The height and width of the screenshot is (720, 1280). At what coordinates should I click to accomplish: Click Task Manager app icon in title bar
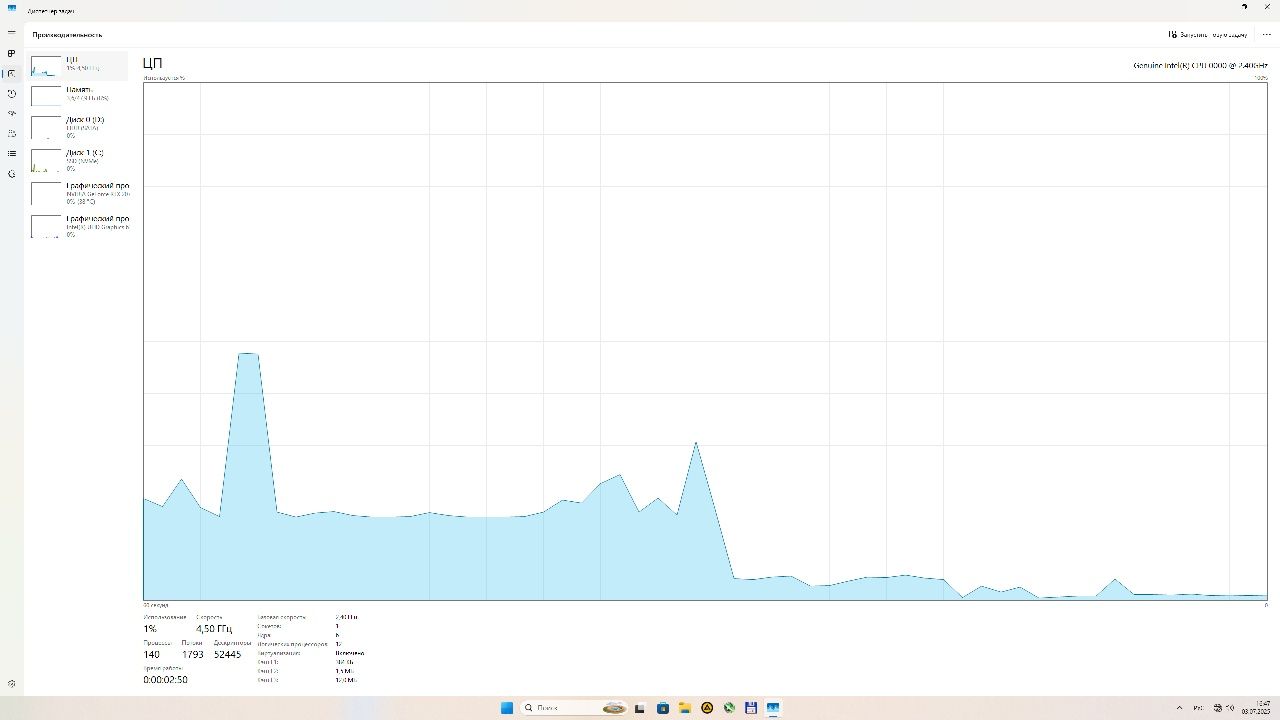12,8
